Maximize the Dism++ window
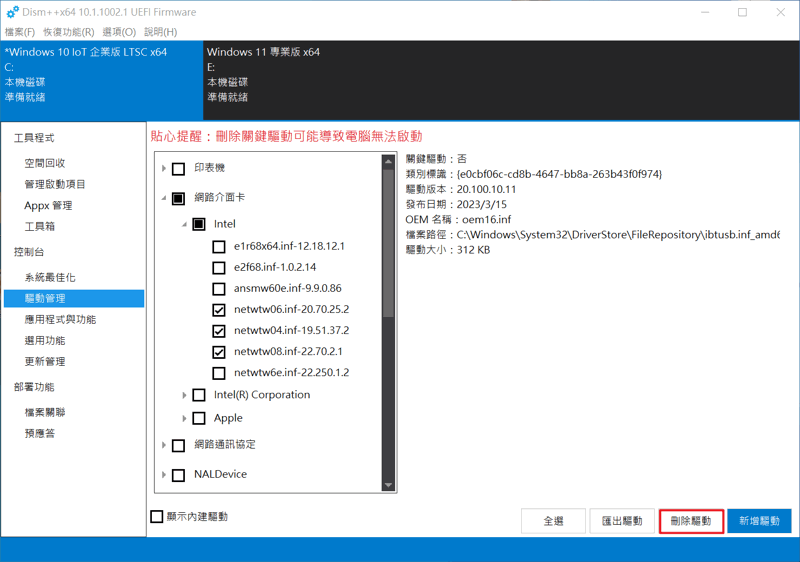The width and height of the screenshot is (800, 562). click(x=742, y=12)
